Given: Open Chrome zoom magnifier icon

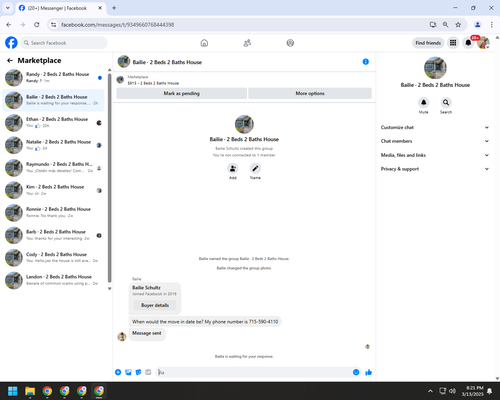Looking at the screenshot, I should click(445, 25).
